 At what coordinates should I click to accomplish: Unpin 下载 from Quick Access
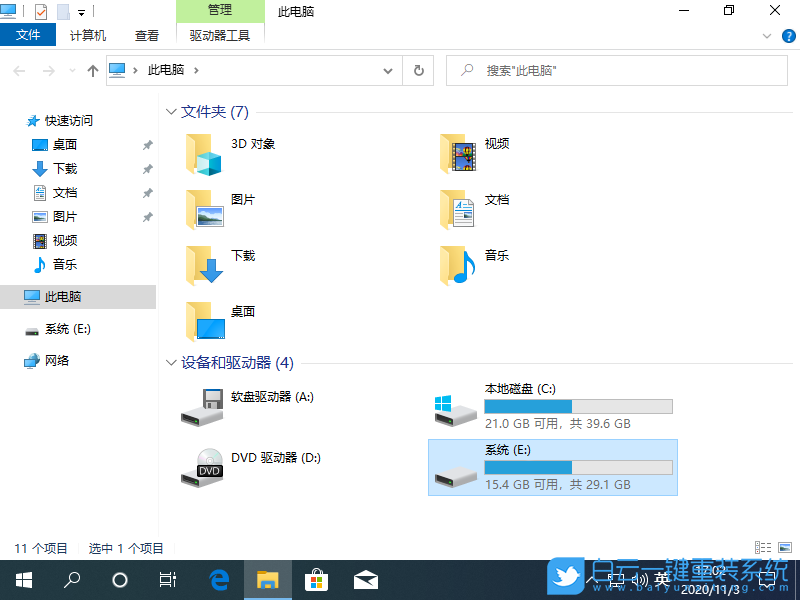click(147, 168)
